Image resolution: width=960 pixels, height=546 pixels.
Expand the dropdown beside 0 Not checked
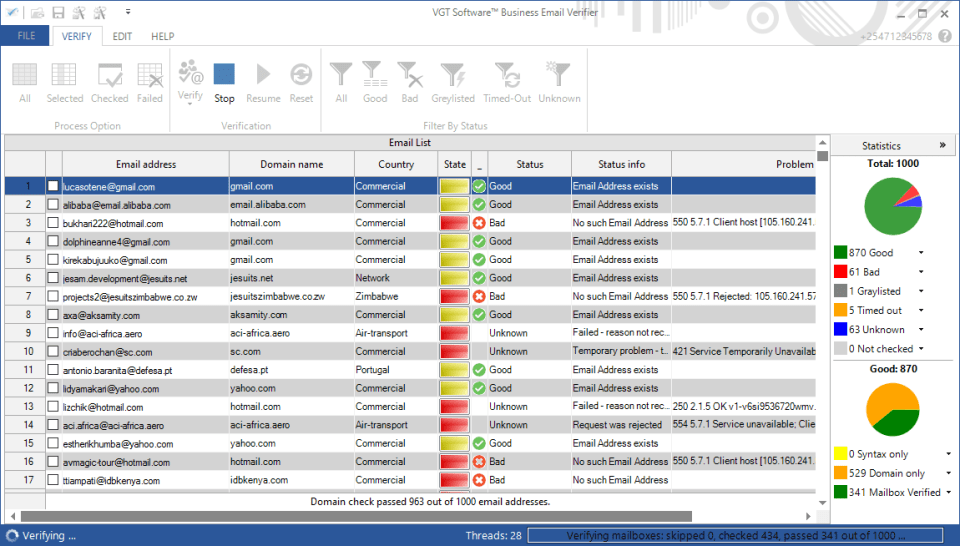(921, 349)
